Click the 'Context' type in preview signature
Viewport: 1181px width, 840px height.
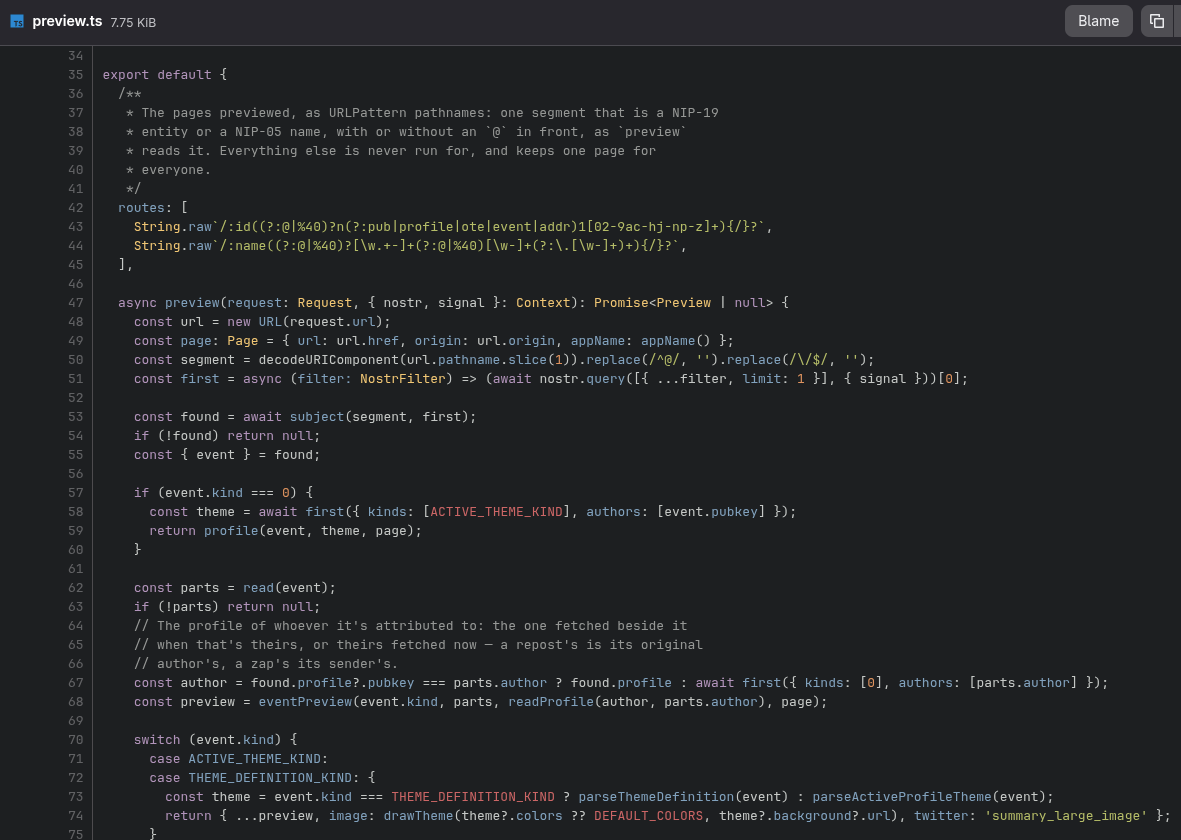(x=543, y=302)
